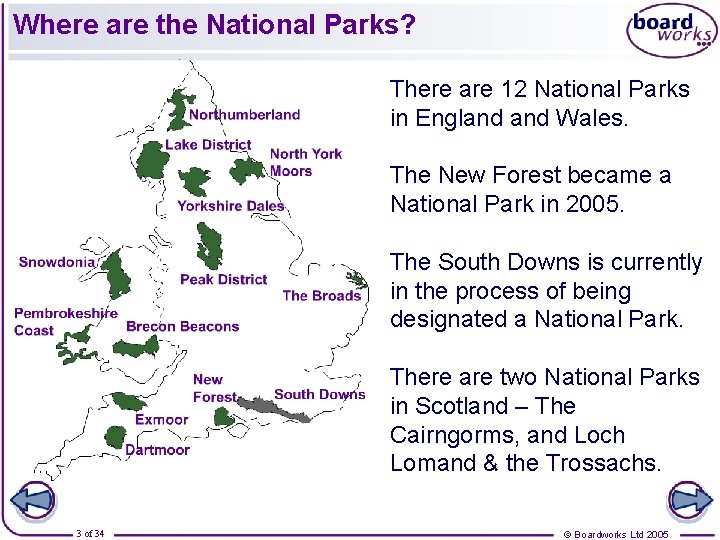Click the 'Brecon Beacons' label
720x540 pixels.
click(x=183, y=326)
